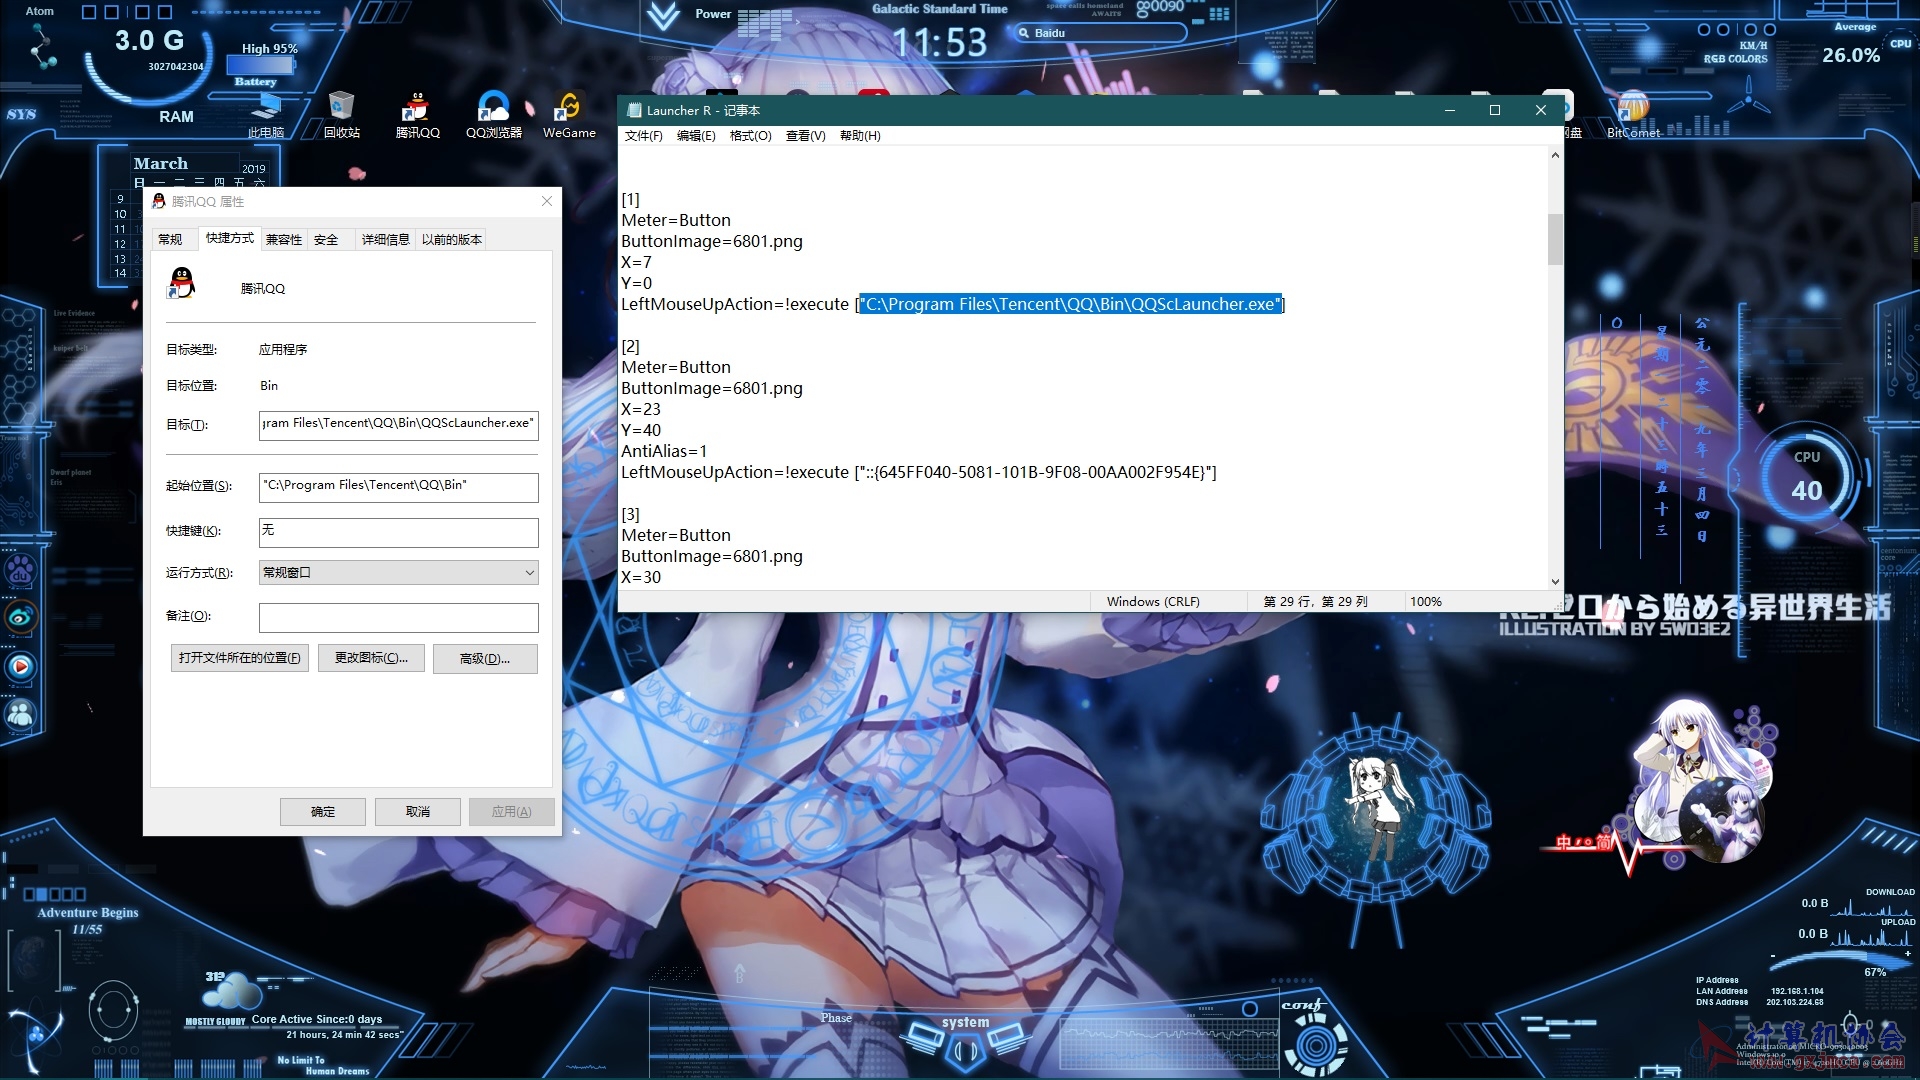1920x1080 pixels.
Task: Open the QQ浏览器 desktop shortcut
Action: coord(494,113)
